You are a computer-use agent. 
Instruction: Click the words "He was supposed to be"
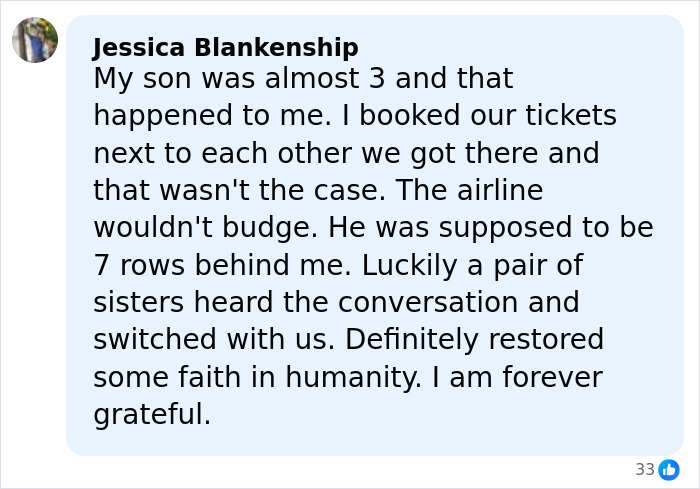tap(520, 228)
